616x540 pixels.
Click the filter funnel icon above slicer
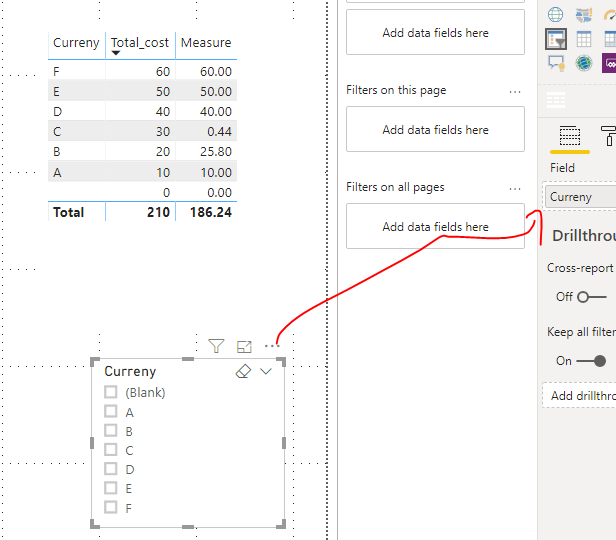[216, 346]
